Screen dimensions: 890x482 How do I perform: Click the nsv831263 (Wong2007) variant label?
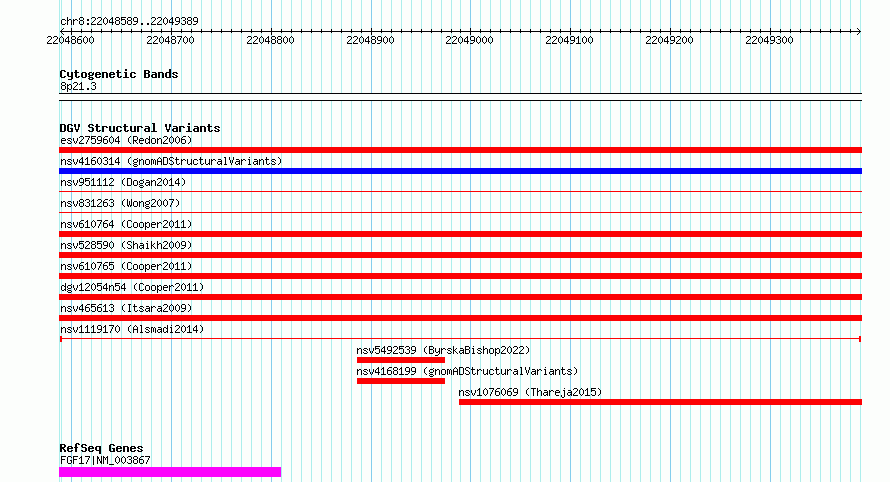pos(120,203)
